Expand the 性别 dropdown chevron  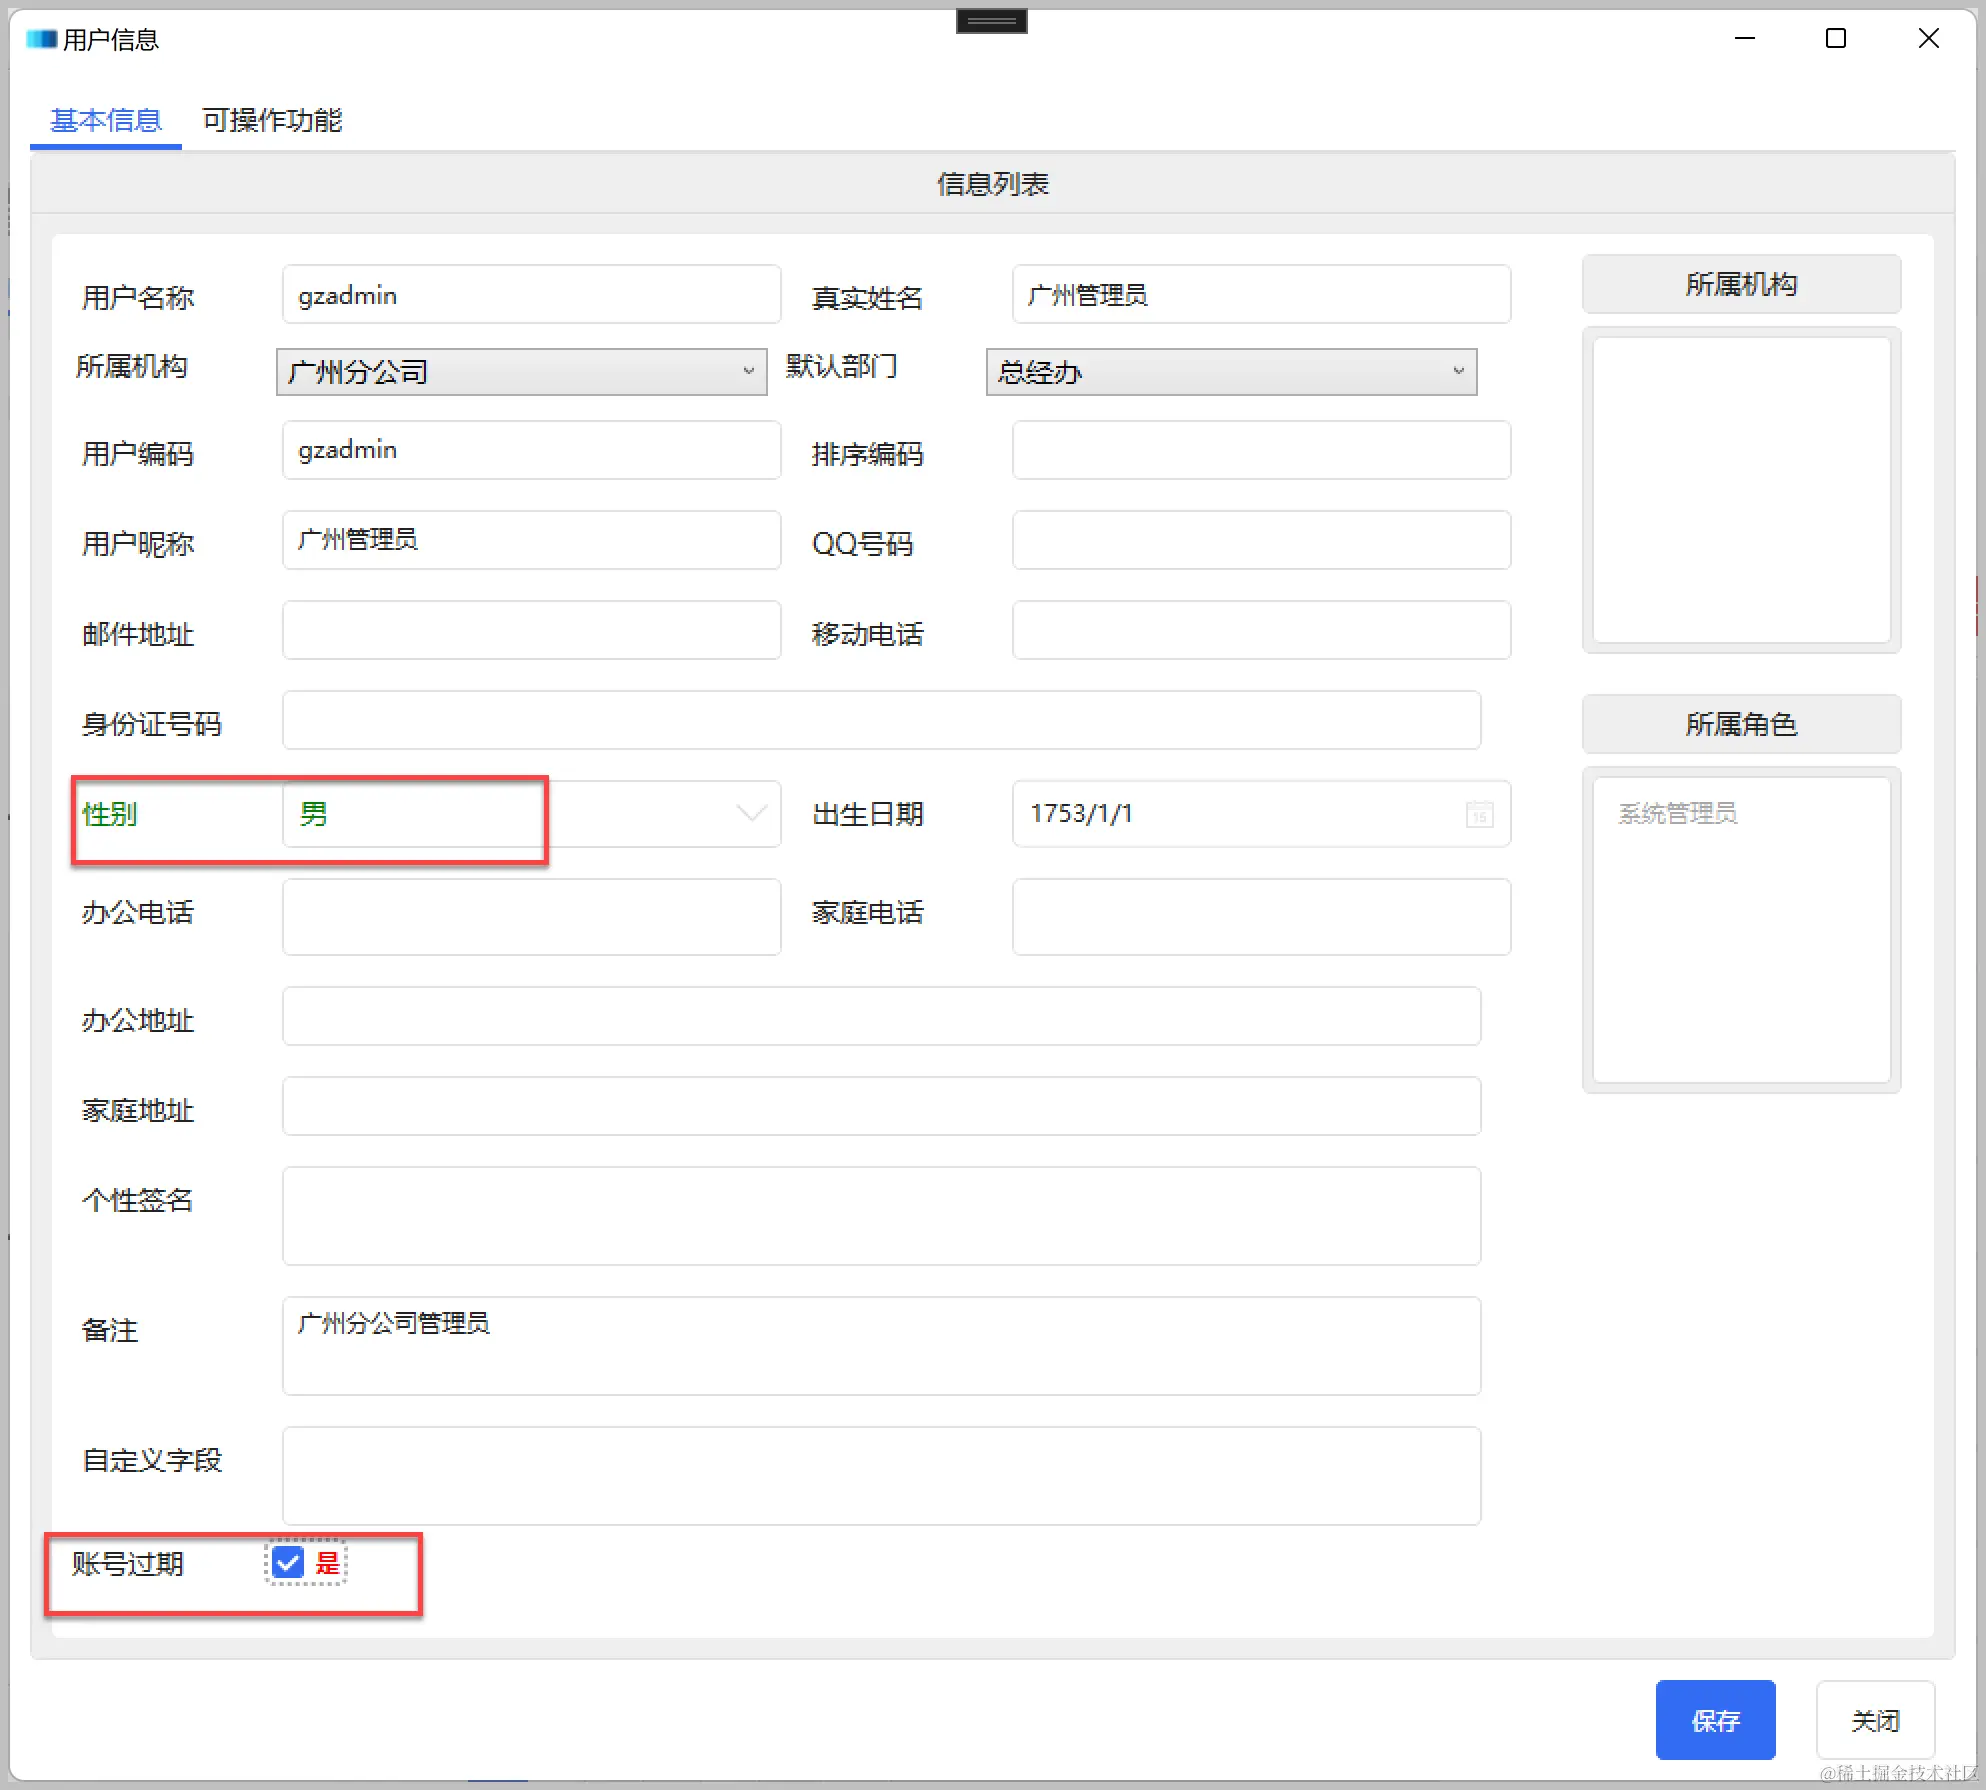pos(751,813)
